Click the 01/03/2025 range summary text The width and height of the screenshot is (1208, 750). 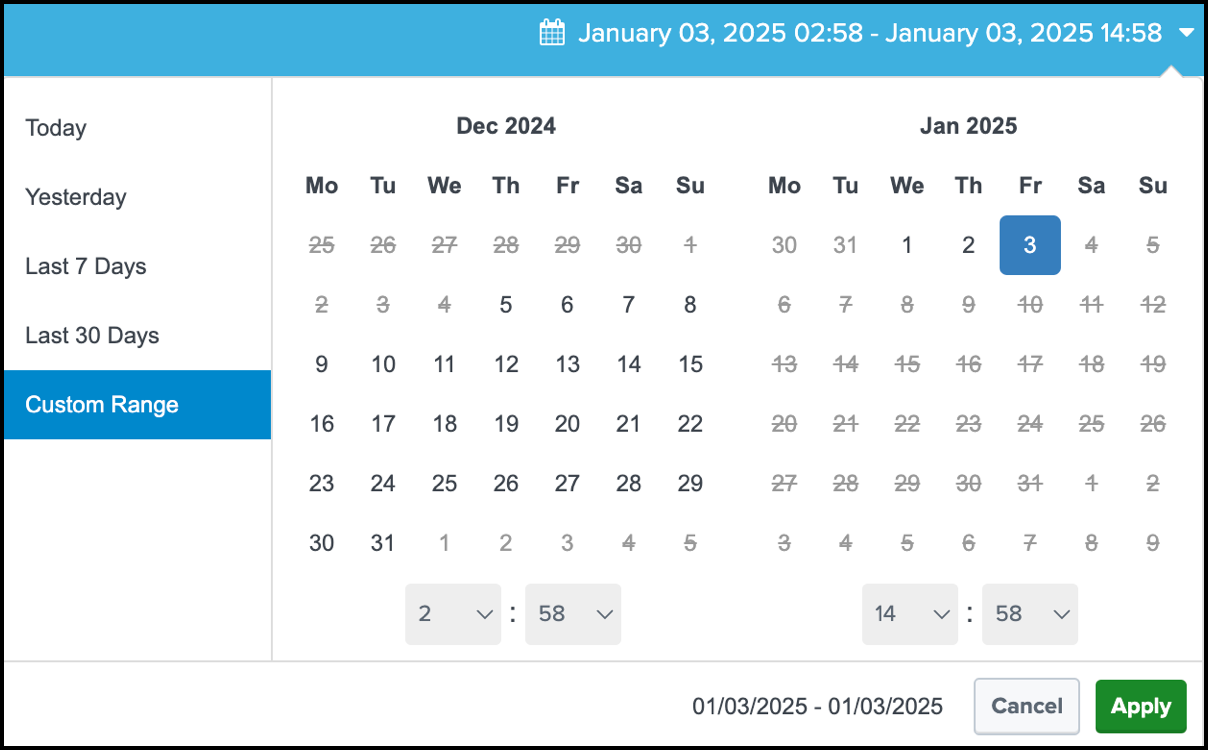816,706
